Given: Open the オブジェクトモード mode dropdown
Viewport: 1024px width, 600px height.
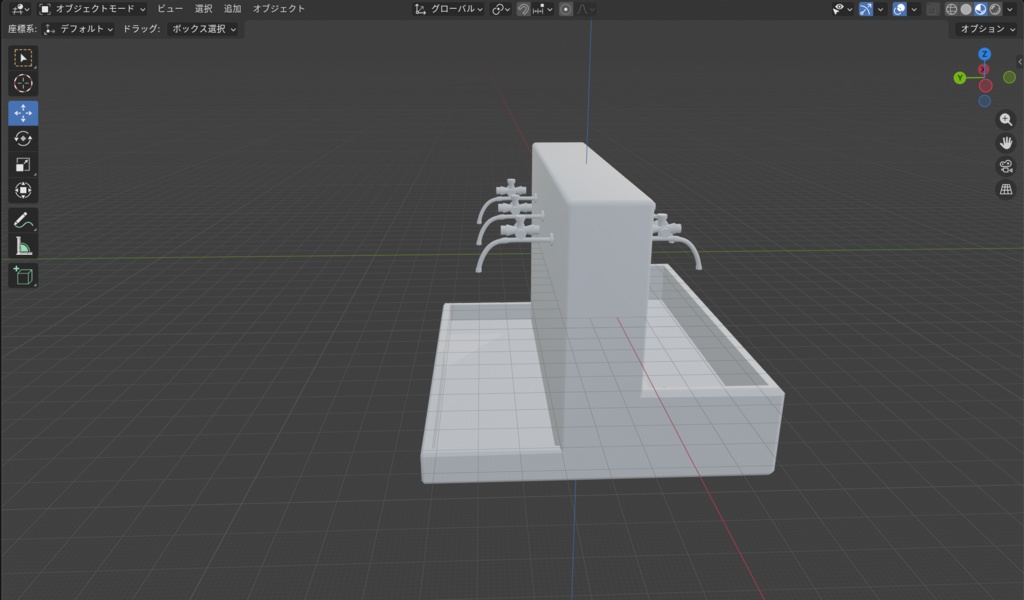Looking at the screenshot, I should pos(92,9).
